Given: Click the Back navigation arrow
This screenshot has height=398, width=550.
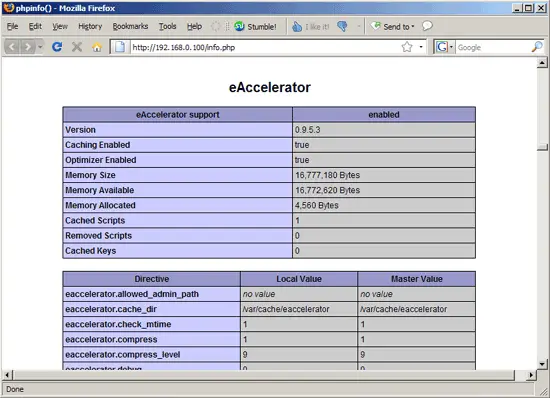Looking at the screenshot, I should [x=12, y=47].
